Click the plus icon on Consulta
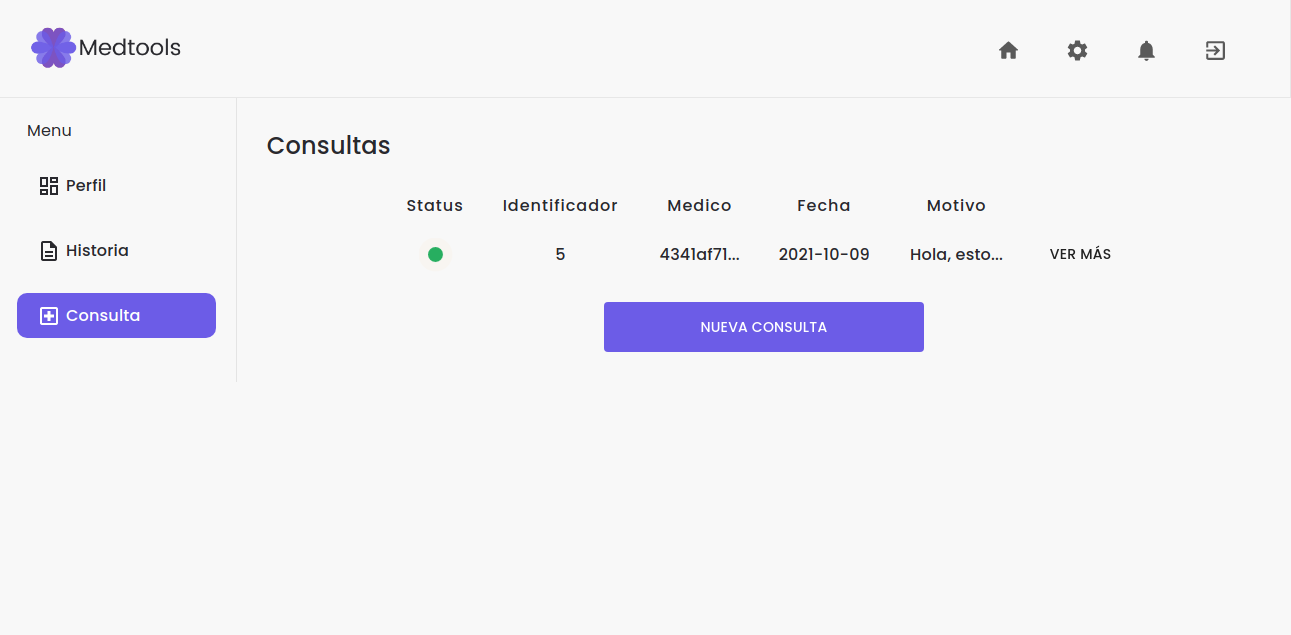 pos(48,315)
